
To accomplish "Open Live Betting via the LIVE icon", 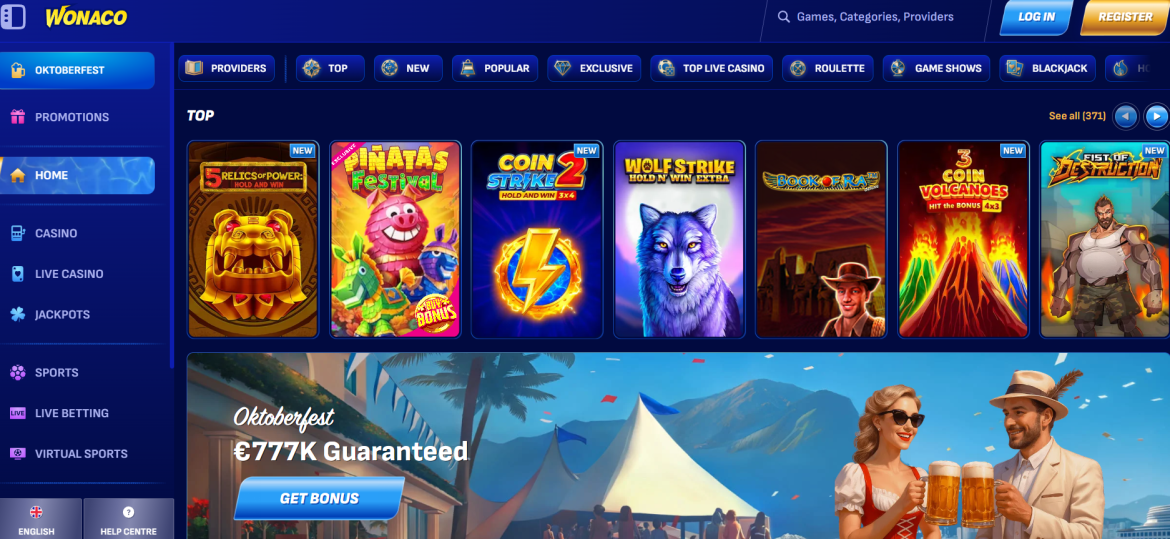I will pyautogui.click(x=18, y=413).
